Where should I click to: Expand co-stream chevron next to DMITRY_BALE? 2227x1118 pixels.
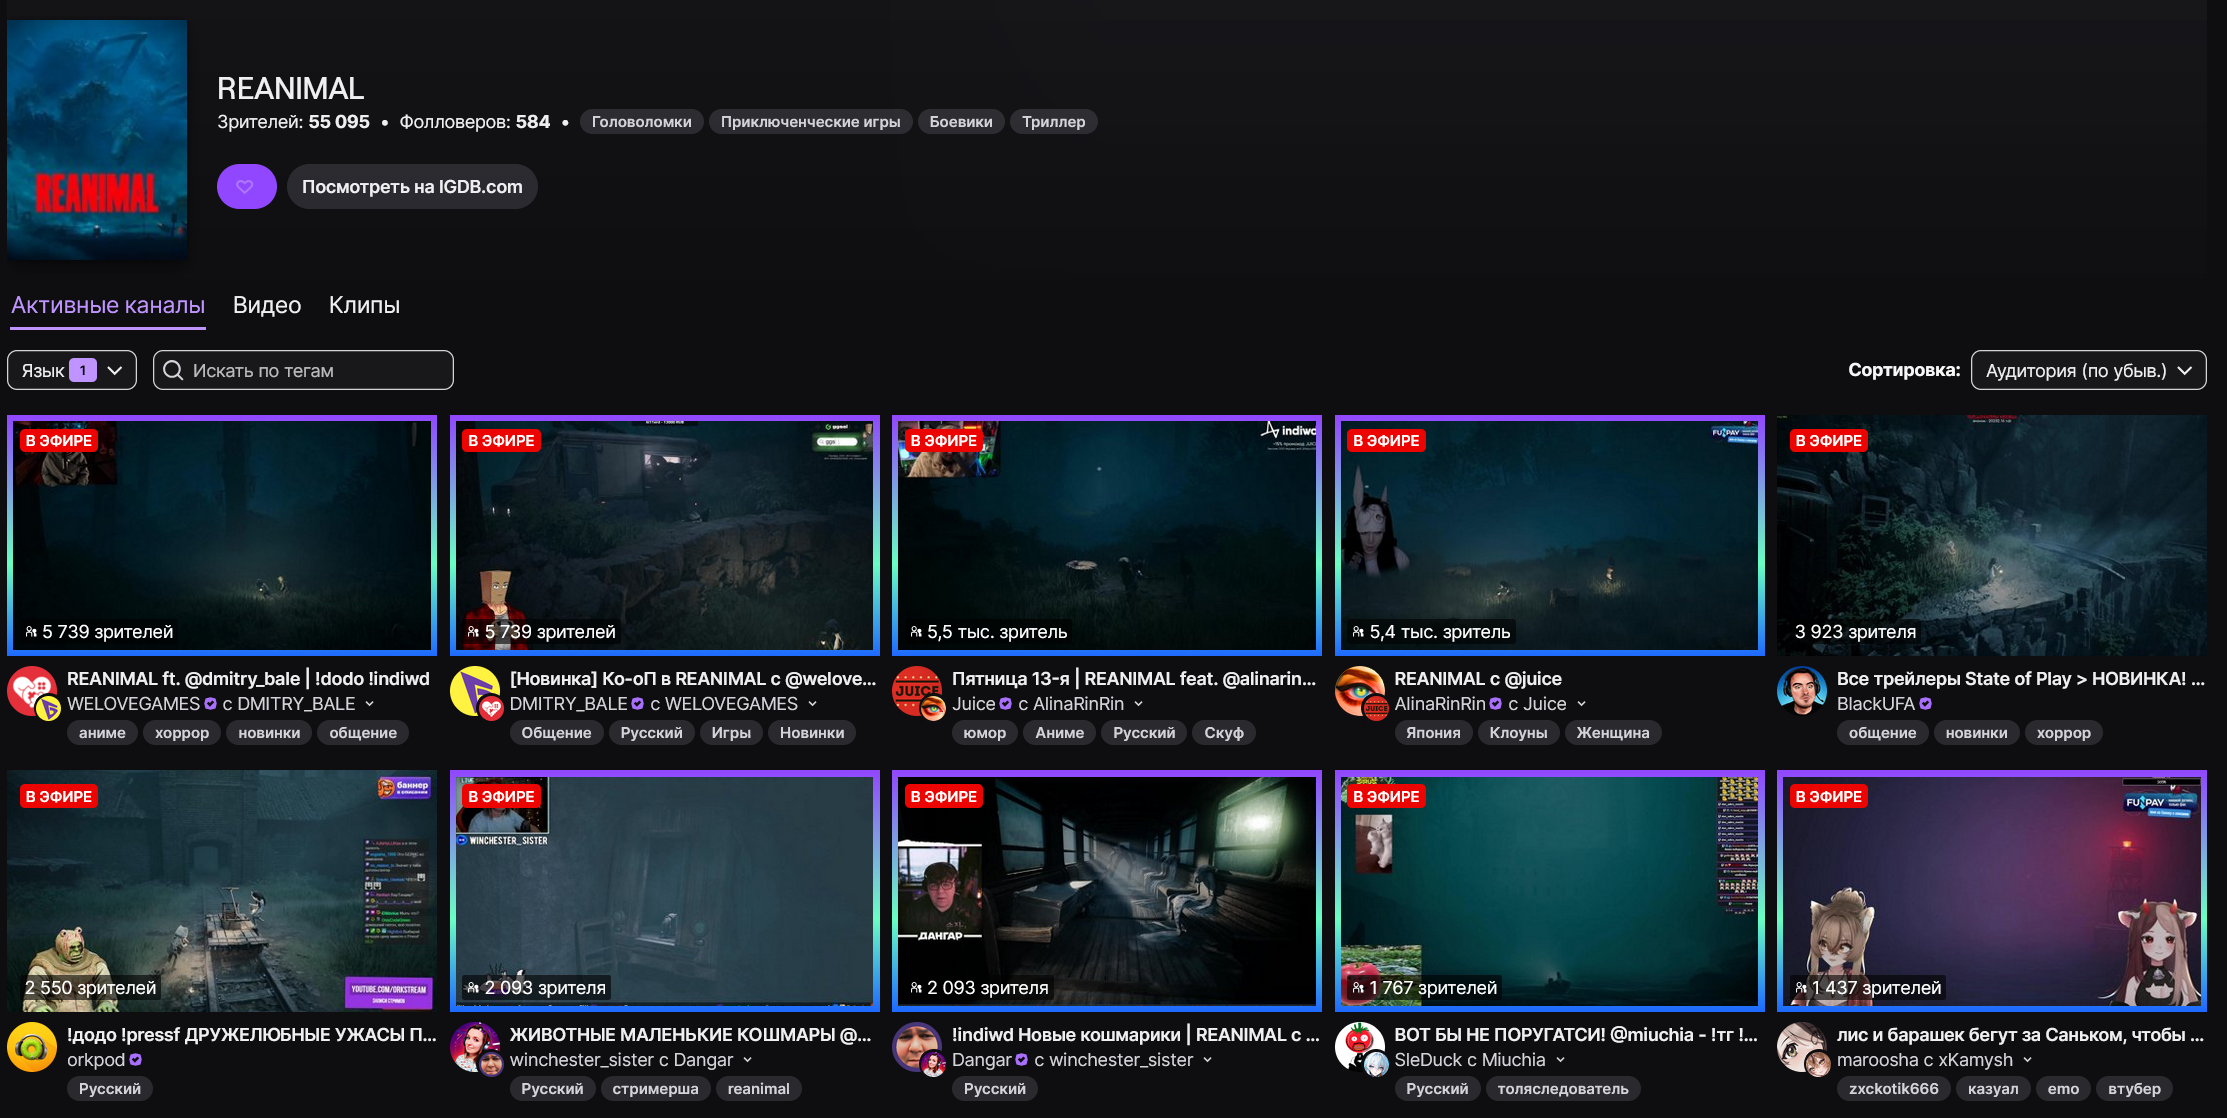tap(370, 704)
